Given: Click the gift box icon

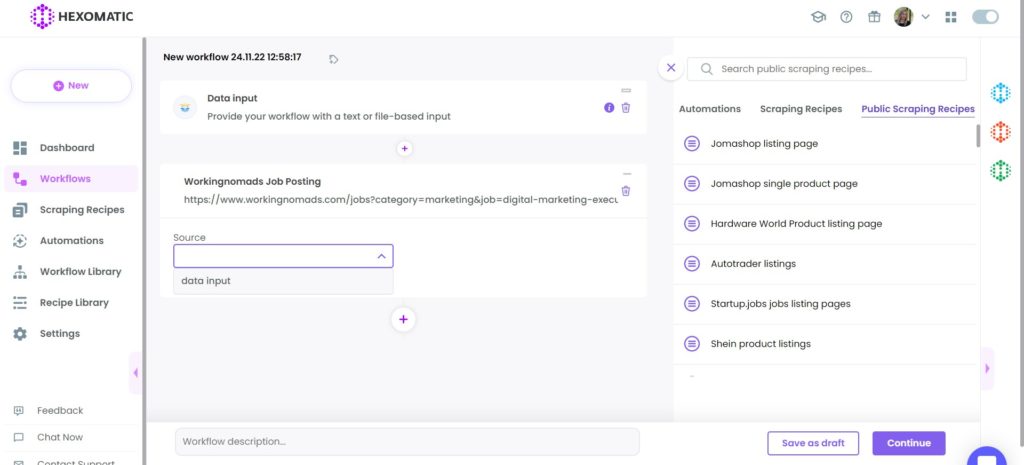Looking at the screenshot, I should click(874, 17).
